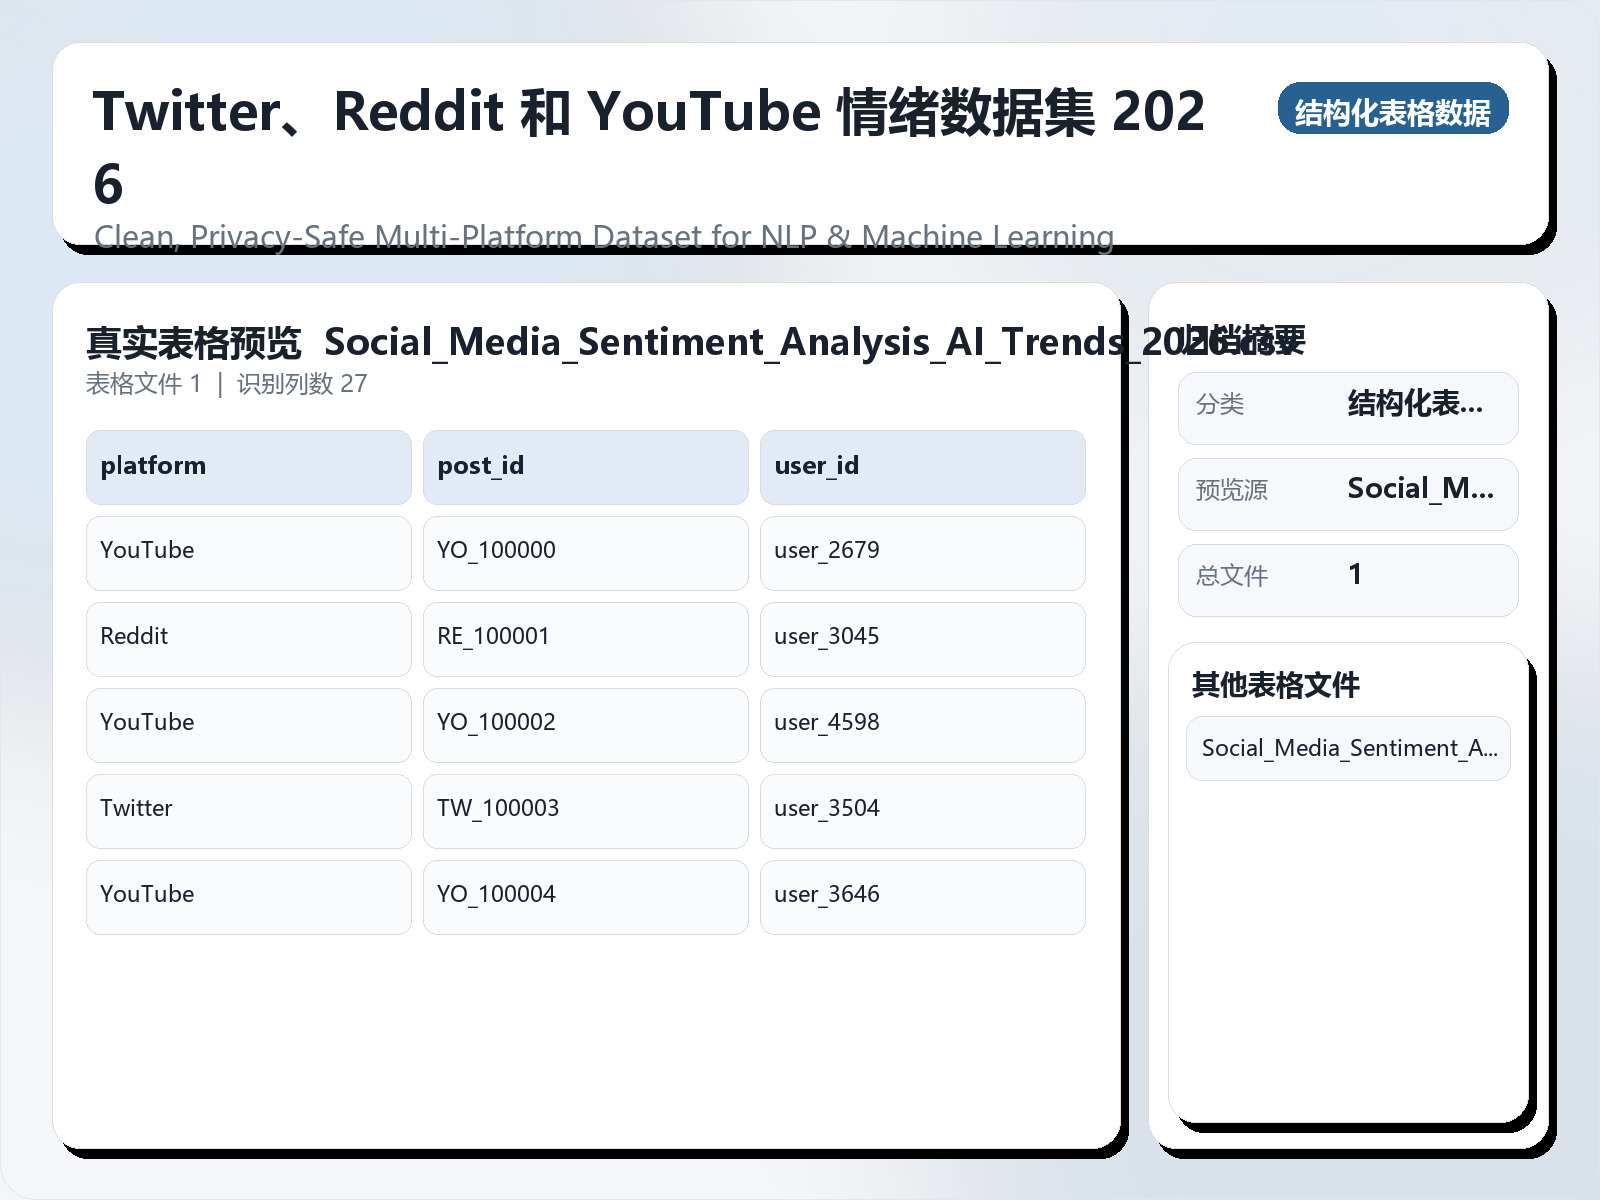Click the 分类 summary row
Image resolution: width=1600 pixels, height=1200 pixels.
(x=1347, y=407)
